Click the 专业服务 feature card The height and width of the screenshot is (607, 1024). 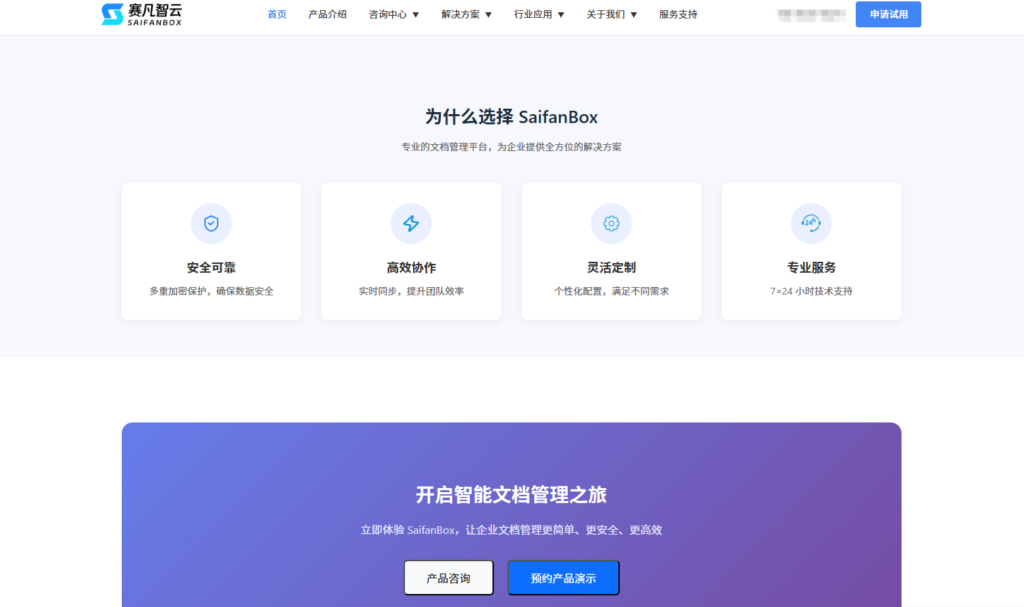[811, 250]
